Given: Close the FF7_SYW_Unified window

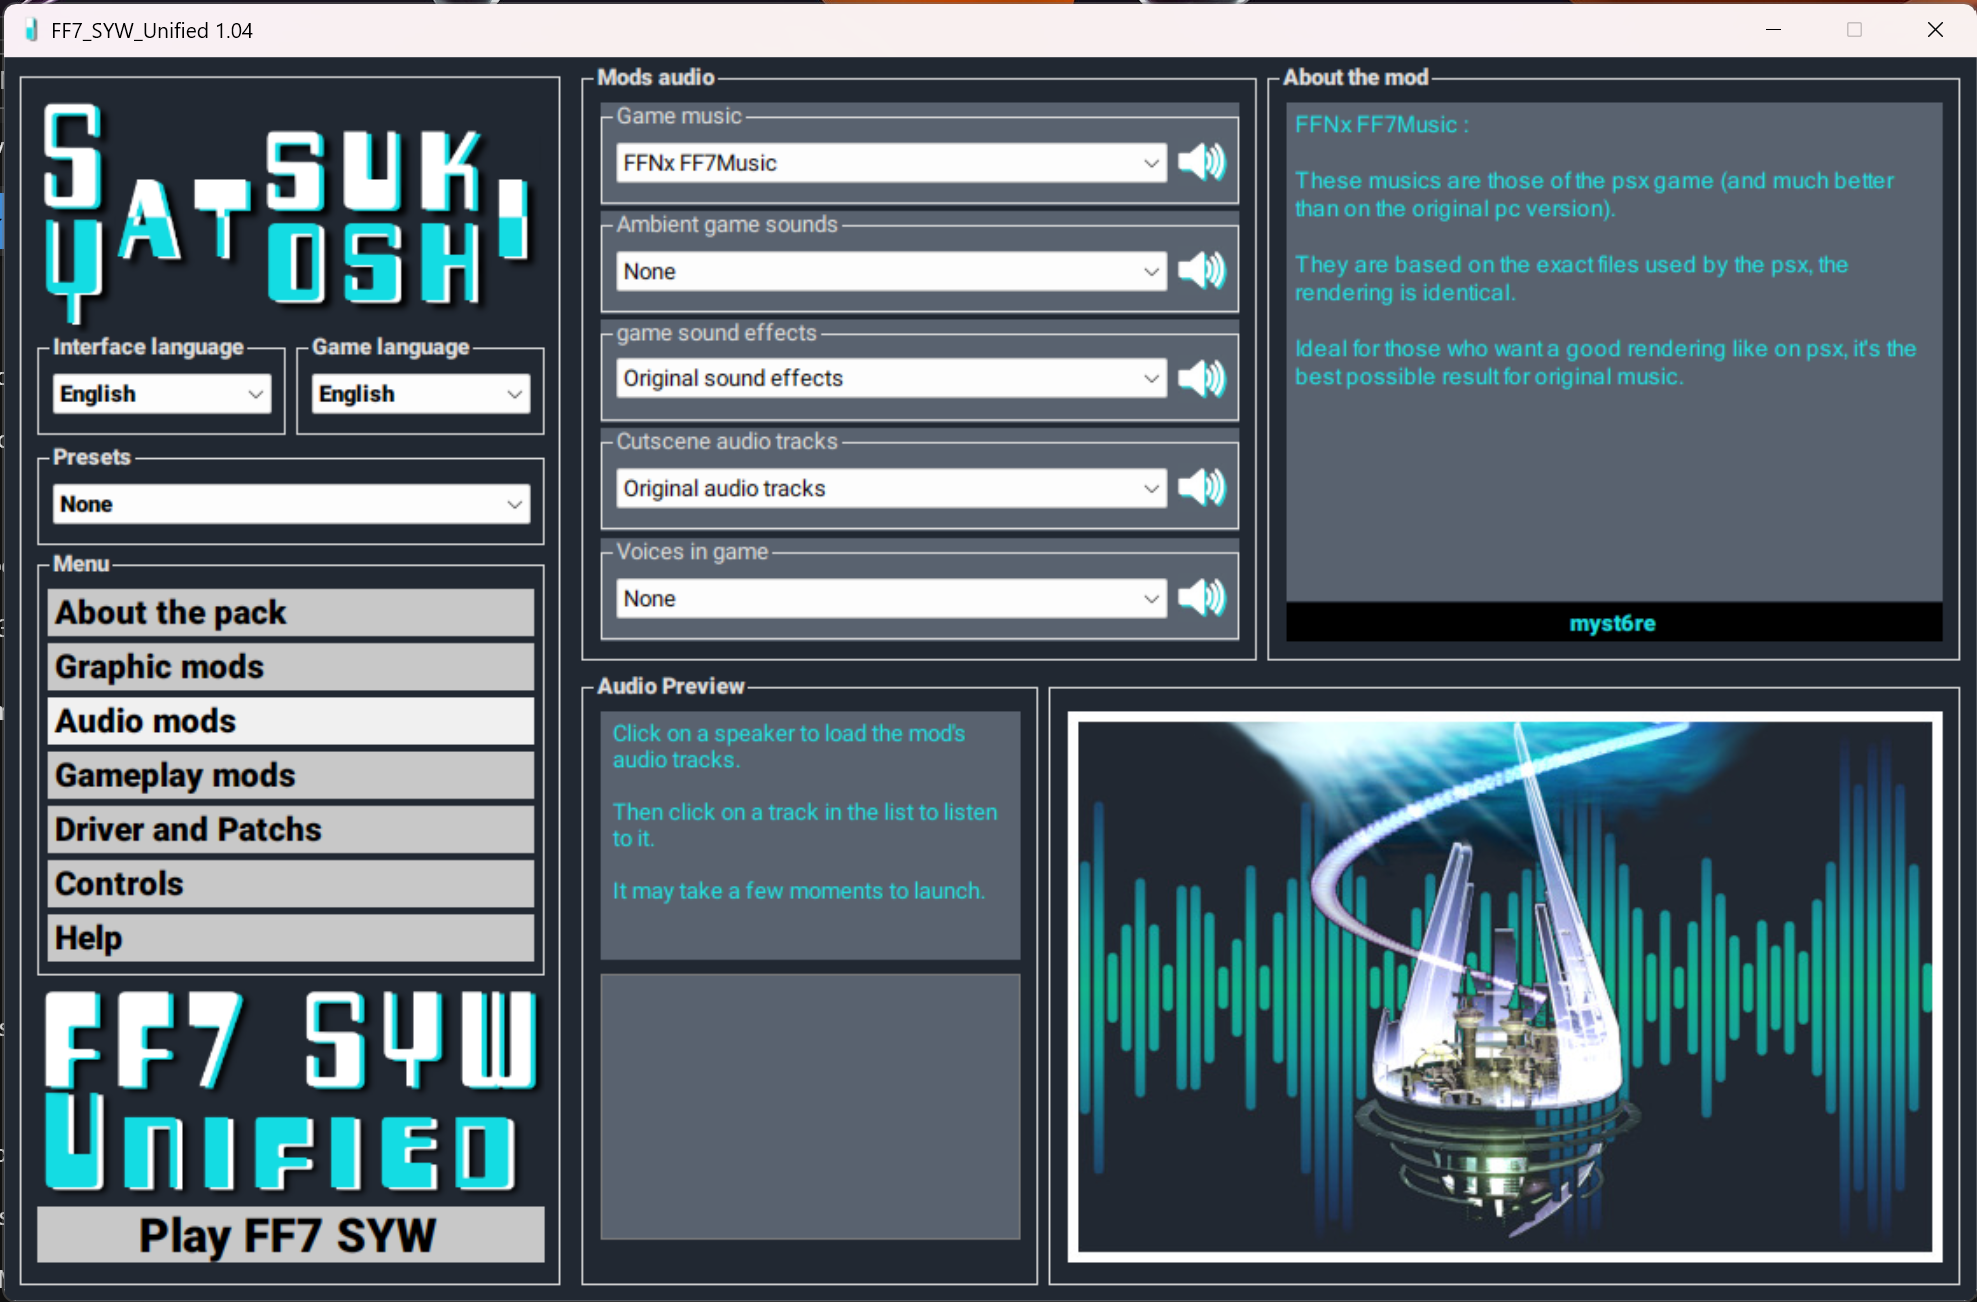Looking at the screenshot, I should (x=1935, y=30).
